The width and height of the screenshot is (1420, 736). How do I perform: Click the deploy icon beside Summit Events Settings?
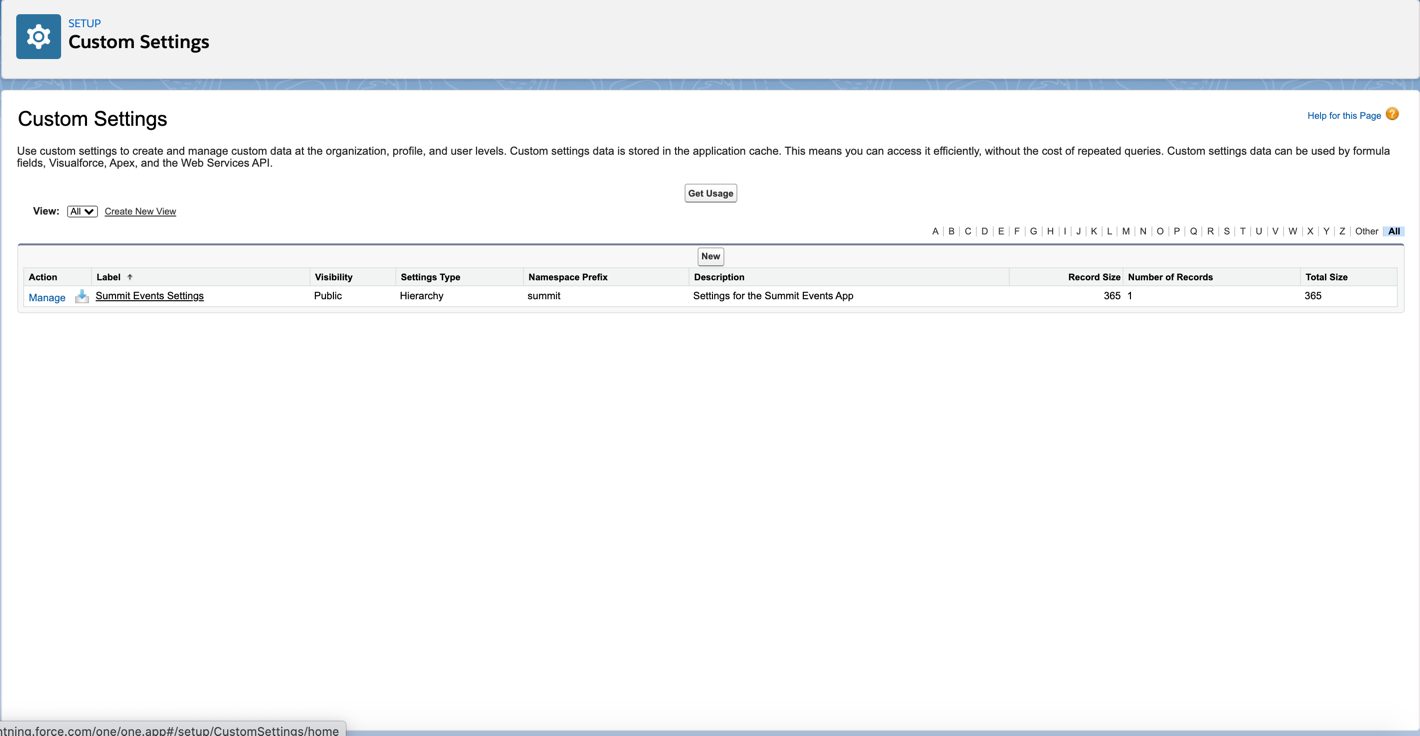pyautogui.click(x=81, y=296)
